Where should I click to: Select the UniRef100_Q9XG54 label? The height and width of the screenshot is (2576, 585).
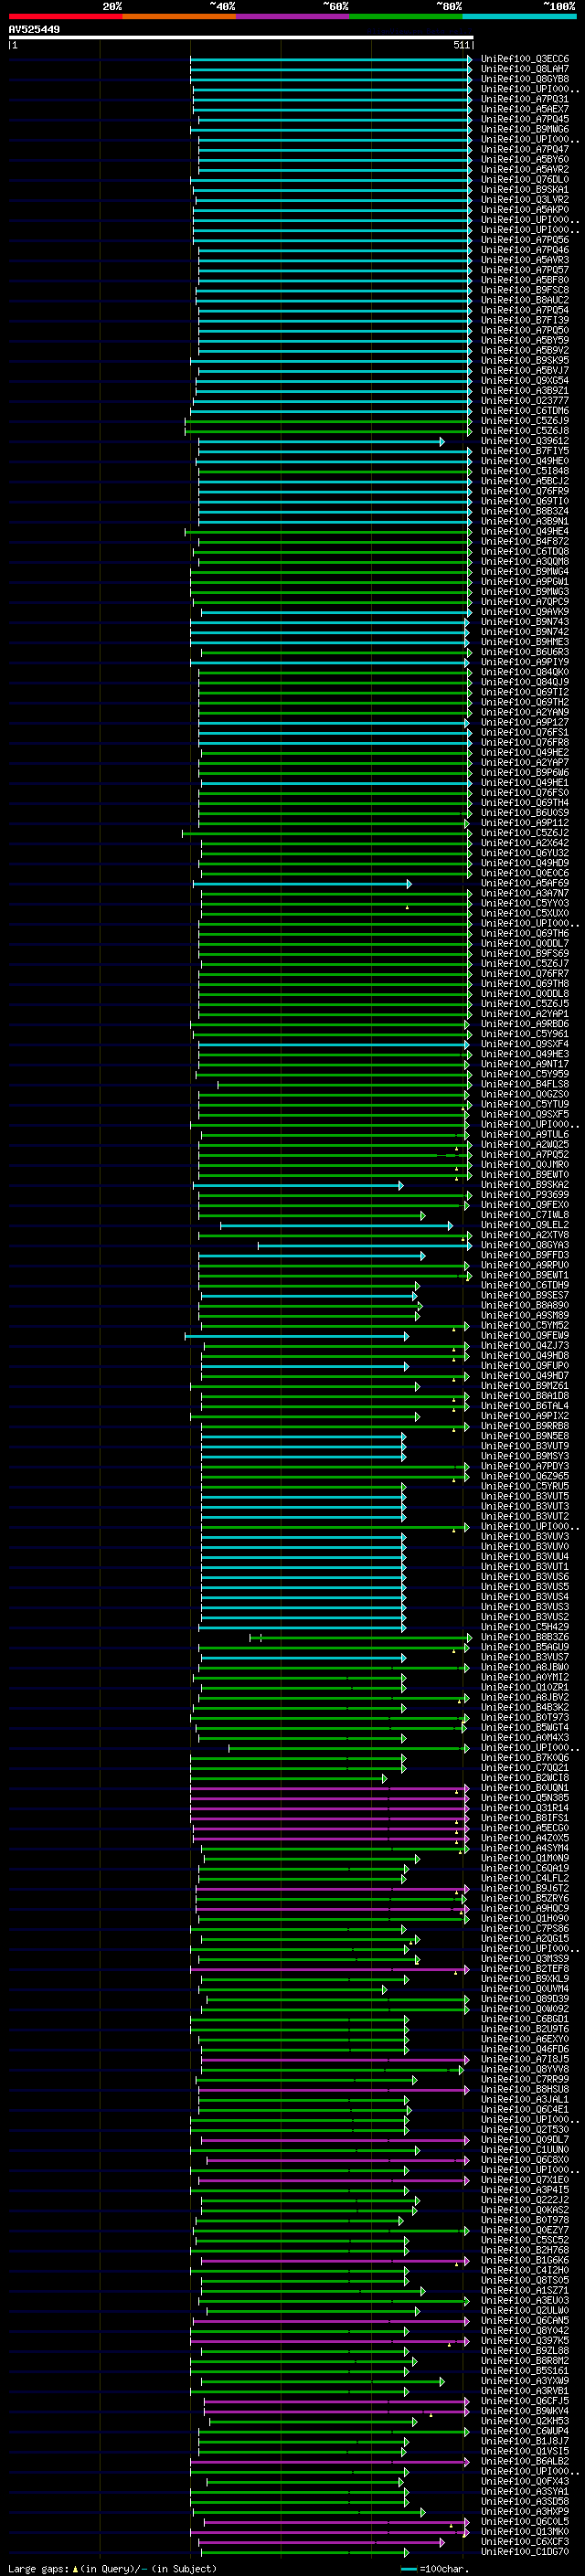pyautogui.click(x=525, y=381)
